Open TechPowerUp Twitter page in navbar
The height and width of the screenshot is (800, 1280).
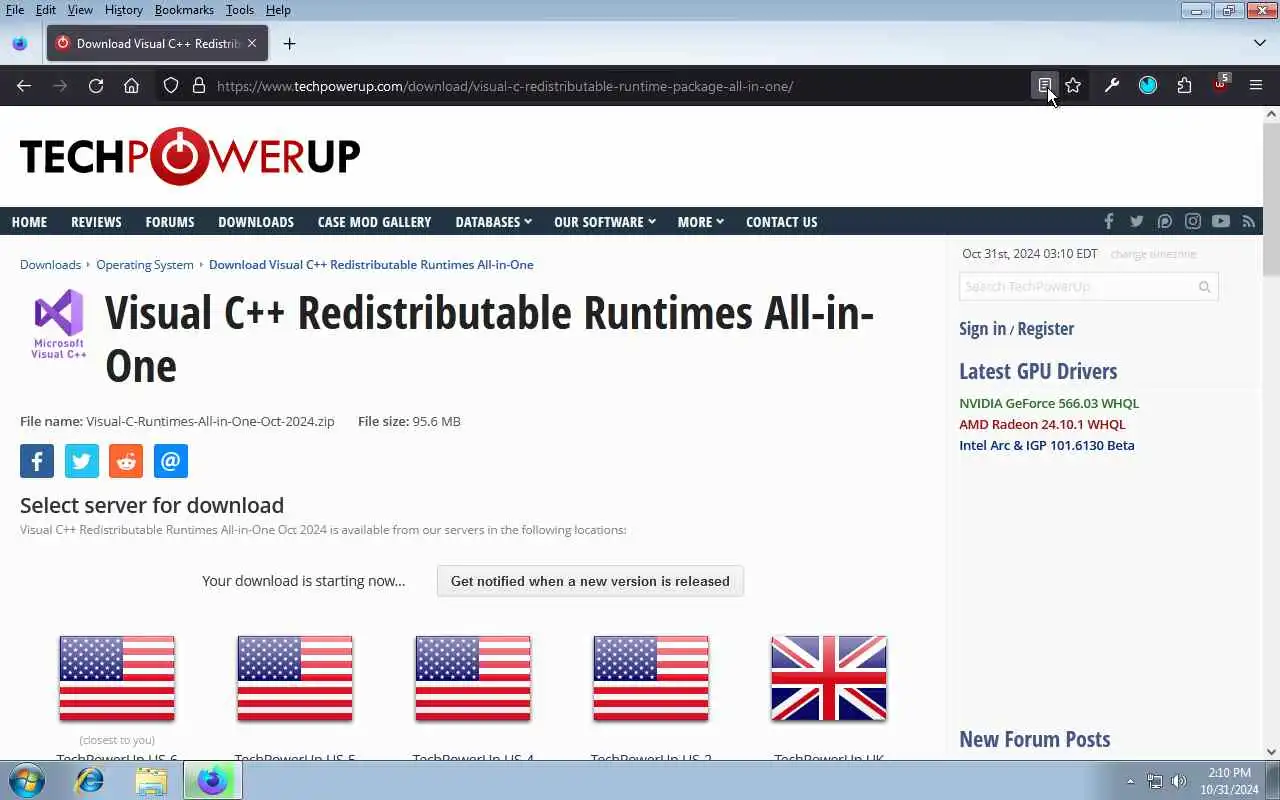pyautogui.click(x=1137, y=221)
